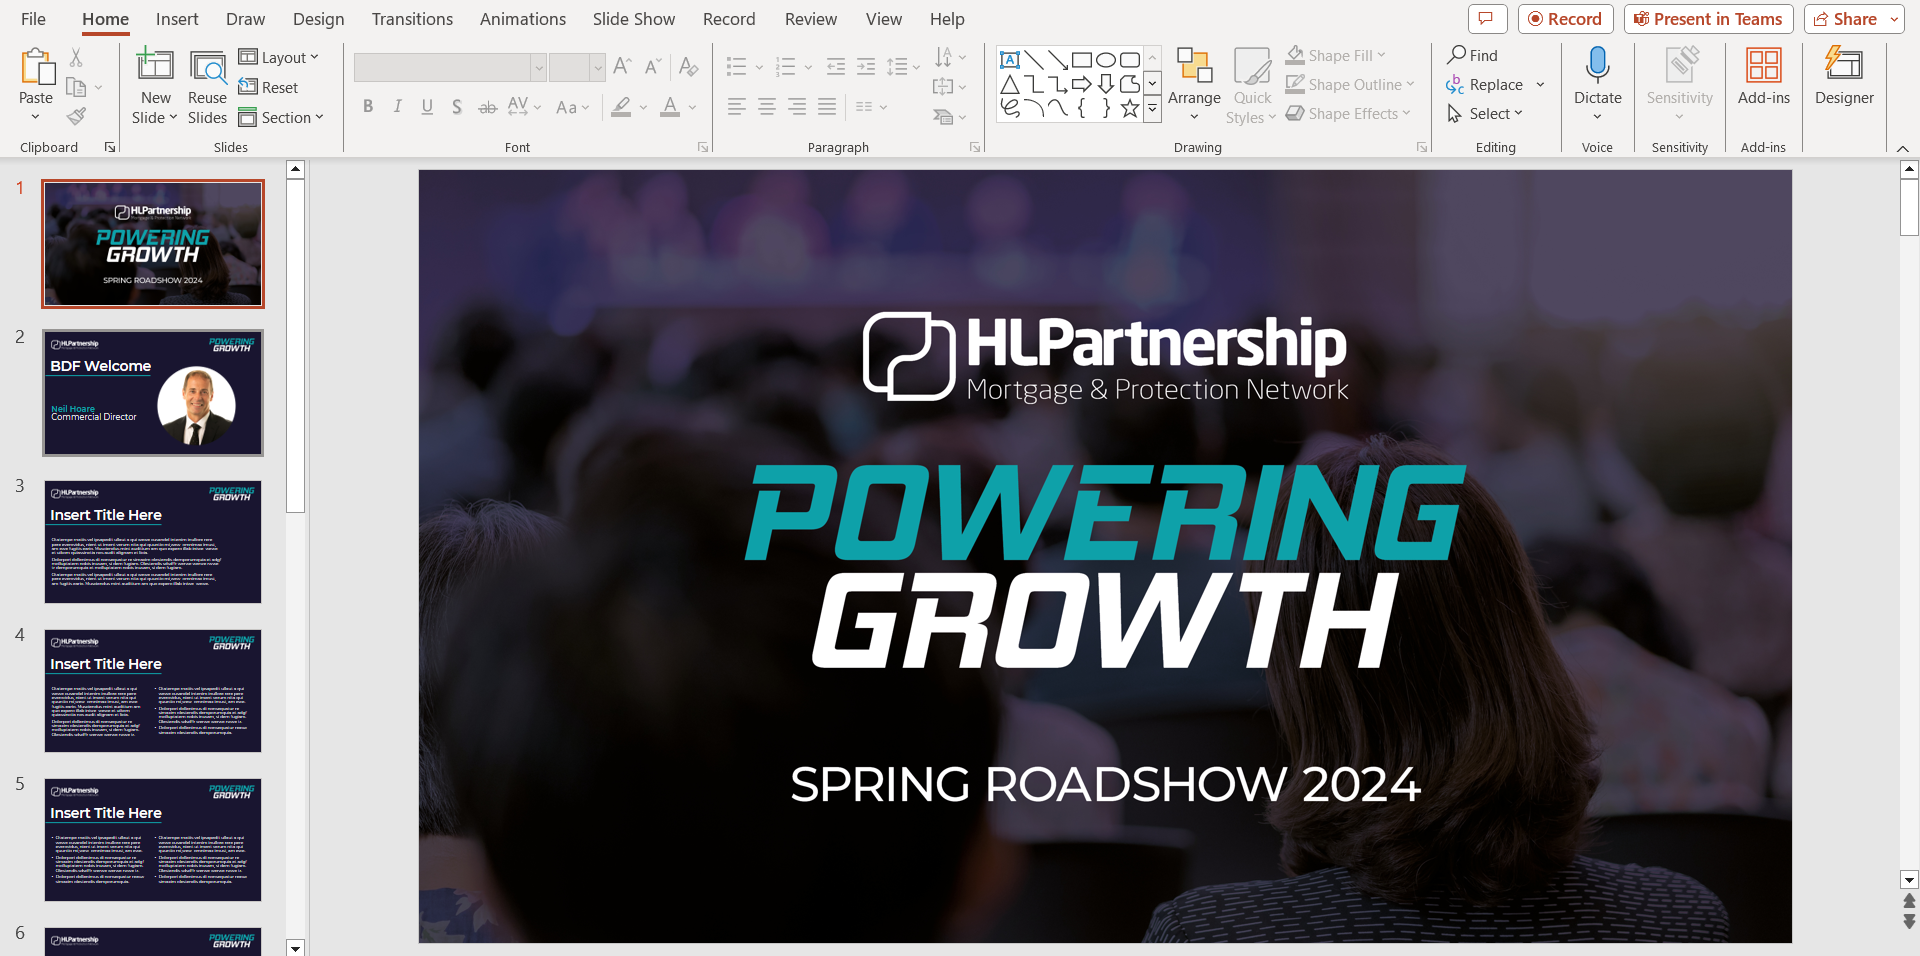Open the comments pane icon

click(x=1486, y=19)
